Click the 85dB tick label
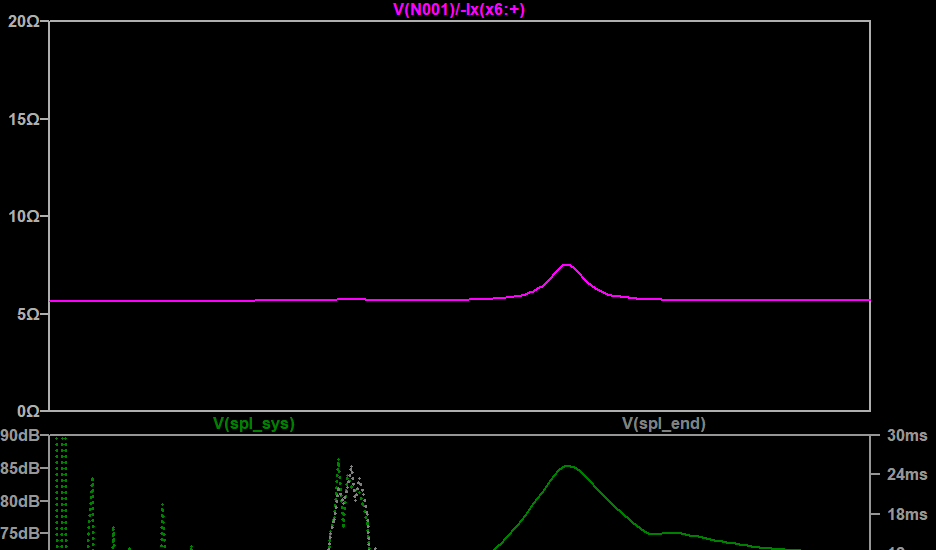The image size is (936, 550). point(20,468)
